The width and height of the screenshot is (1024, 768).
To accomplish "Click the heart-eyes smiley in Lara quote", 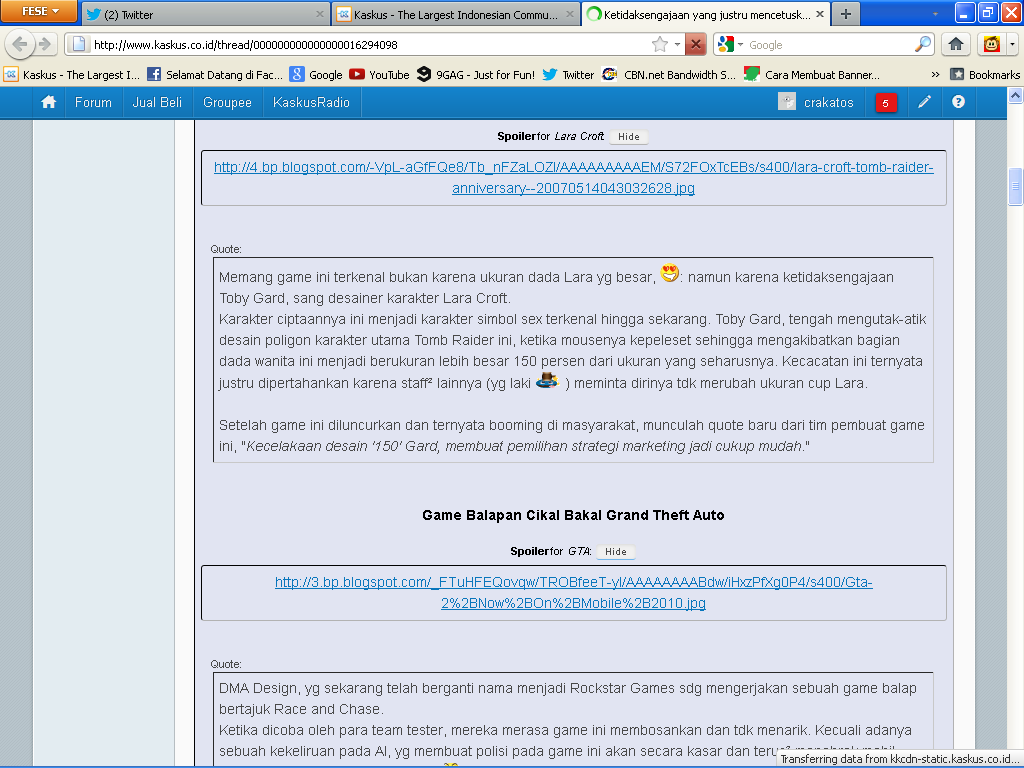I will pyautogui.click(x=669, y=273).
